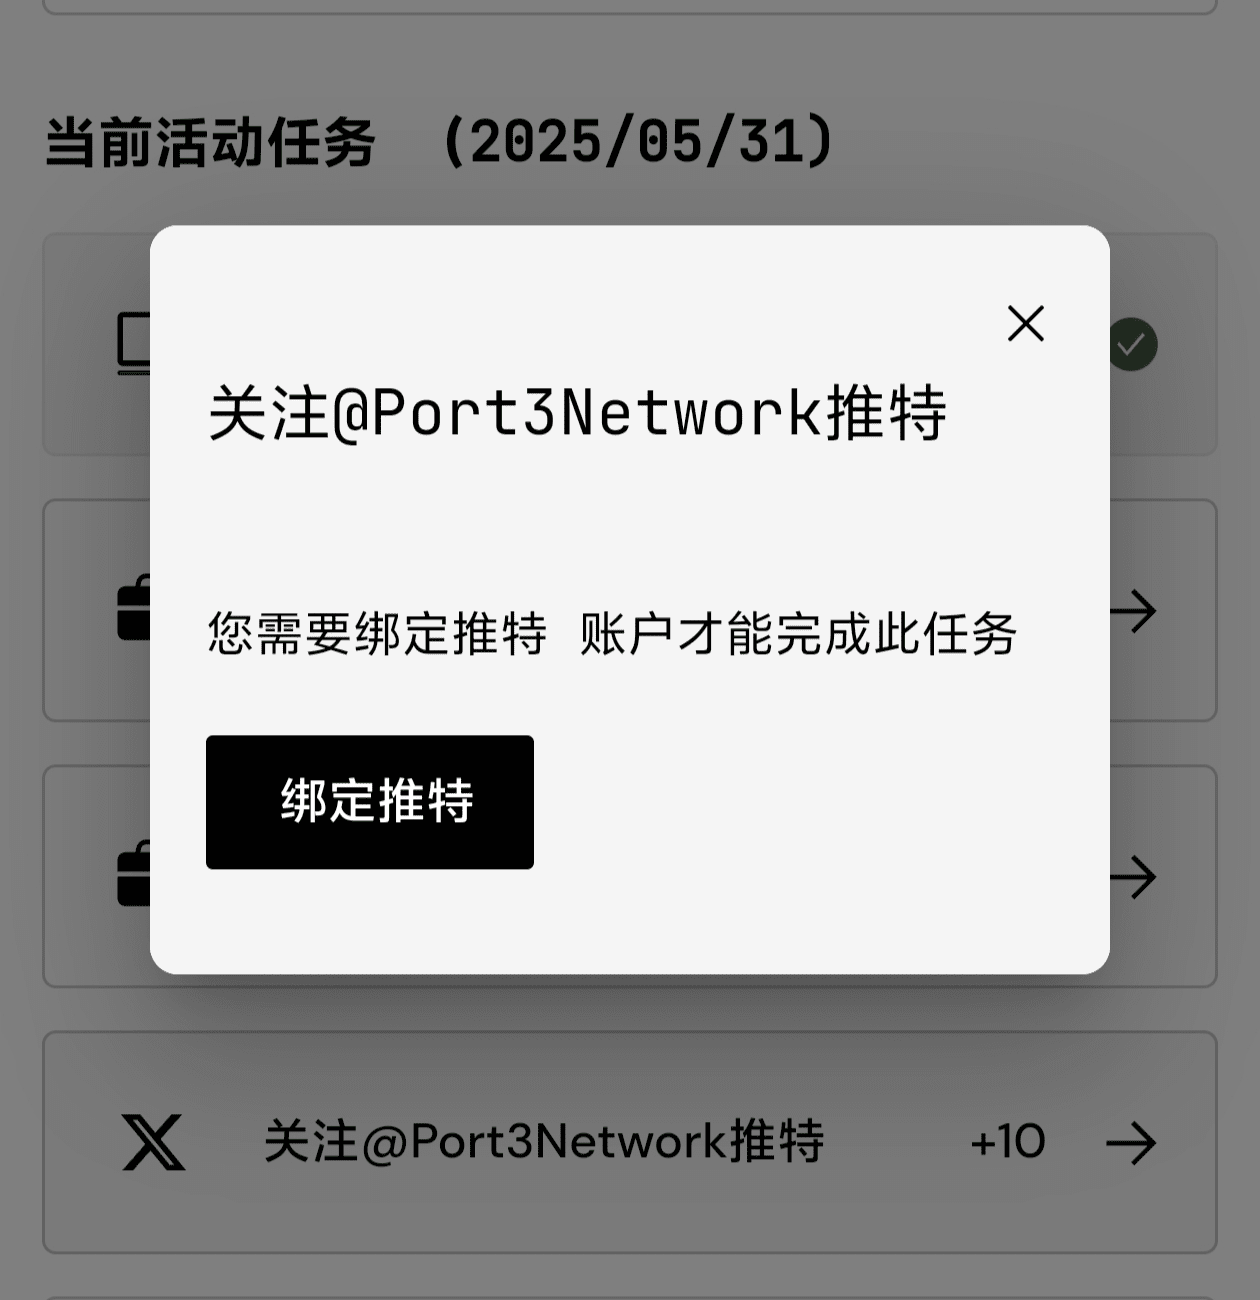This screenshot has height=1300, width=1260.
Task: Click the X logo task card background
Action: tap(630, 1142)
